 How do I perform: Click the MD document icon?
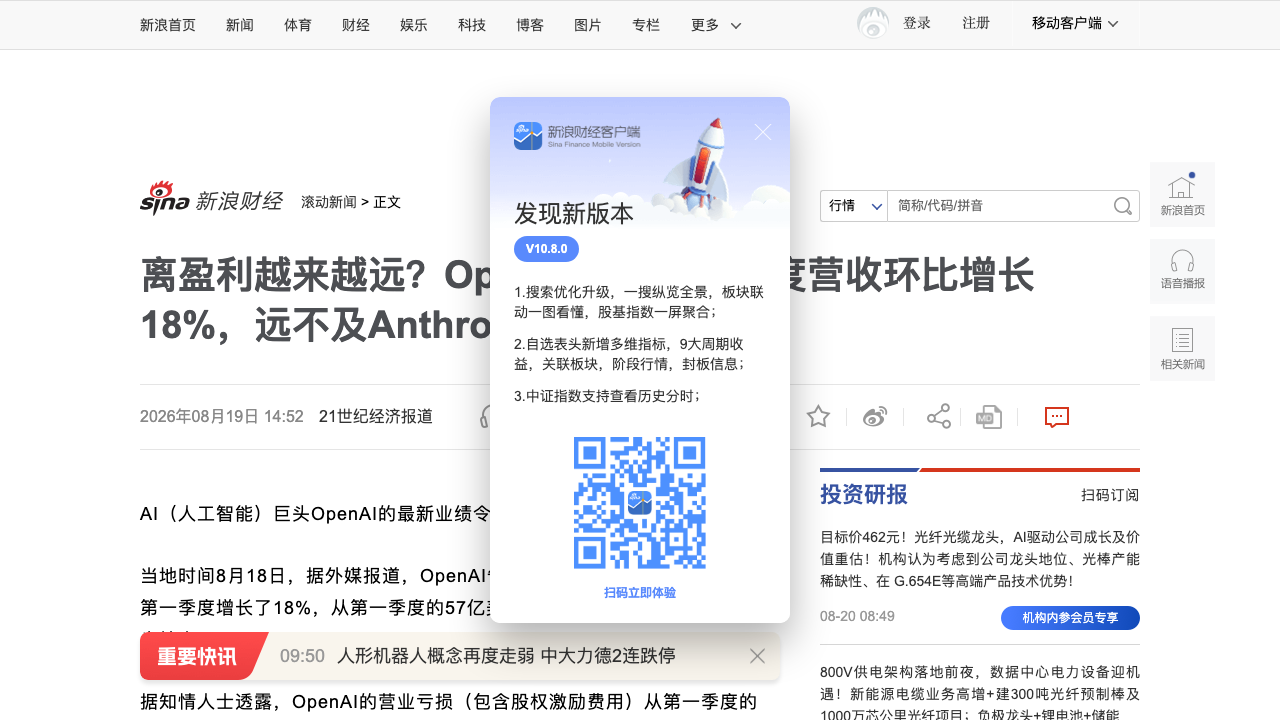(x=989, y=417)
